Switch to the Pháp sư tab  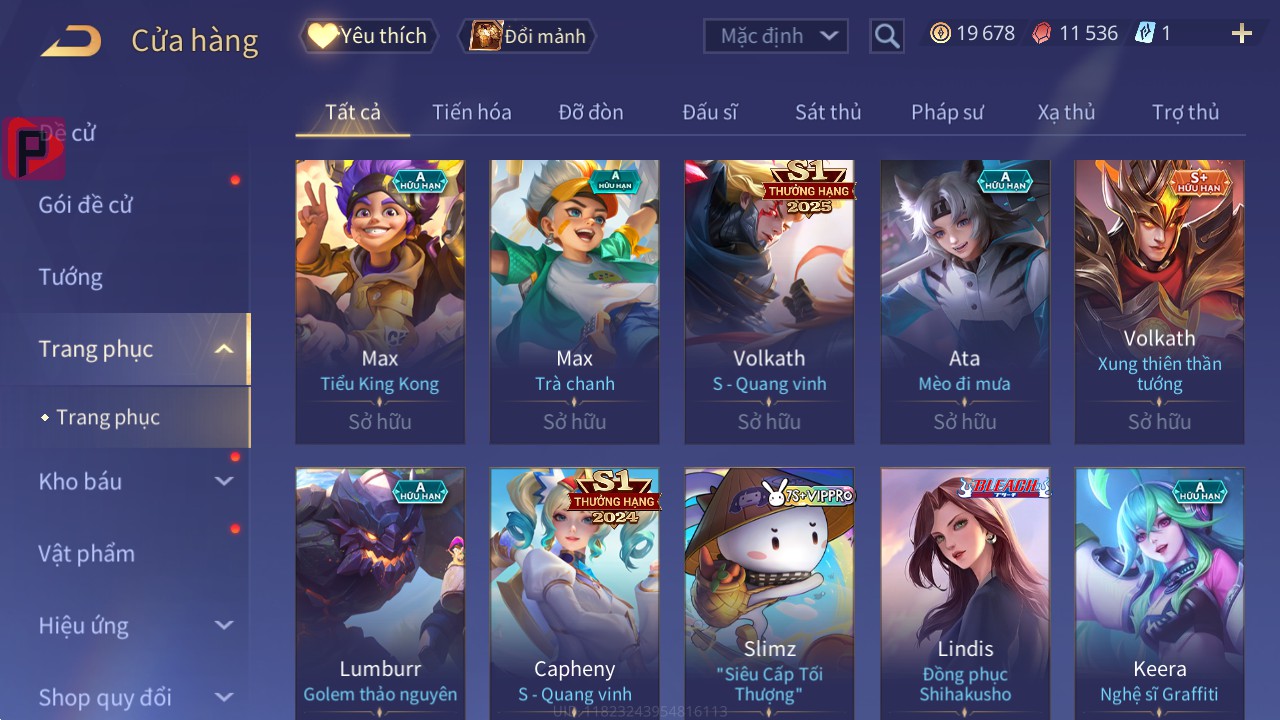click(x=947, y=112)
